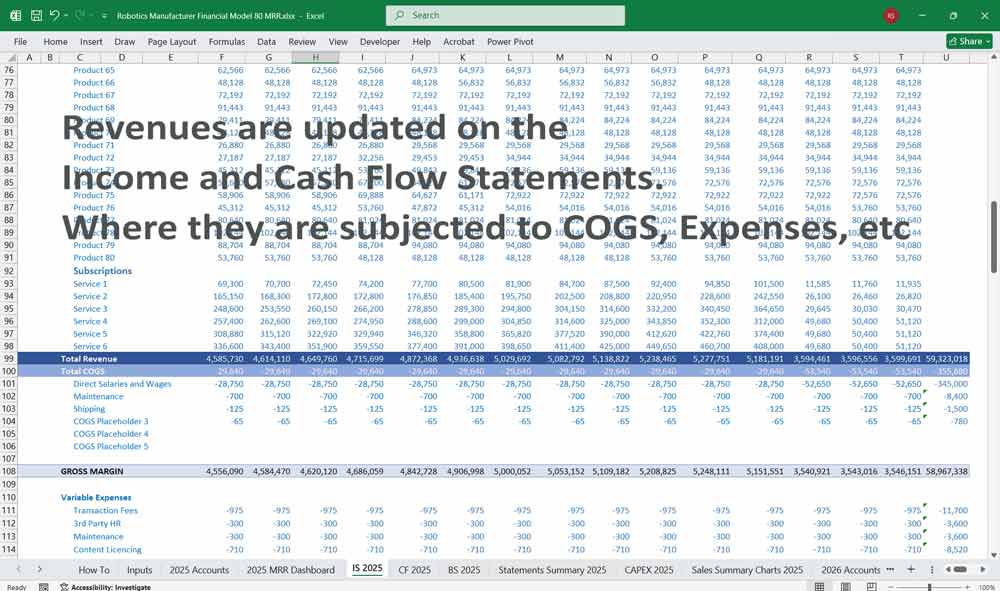Open the Share button dropdown arrow
This screenshot has width=1000, height=591.
pyautogui.click(x=988, y=41)
